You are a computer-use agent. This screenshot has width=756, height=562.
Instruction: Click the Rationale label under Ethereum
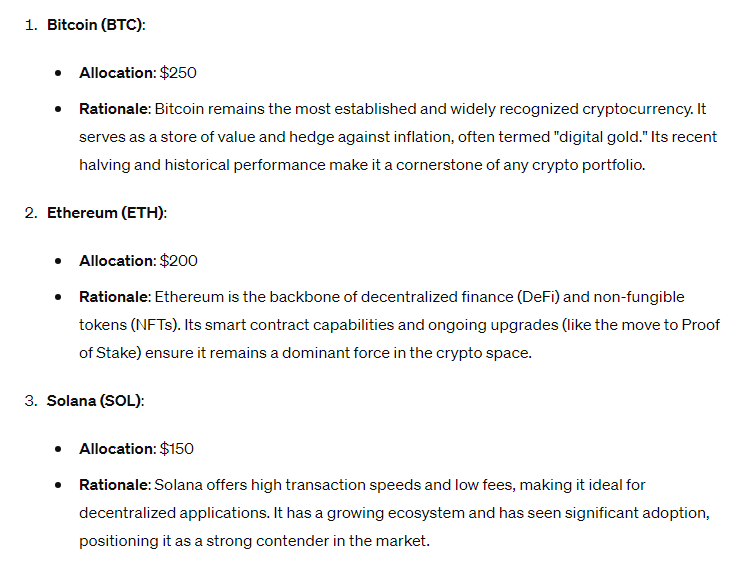click(114, 297)
